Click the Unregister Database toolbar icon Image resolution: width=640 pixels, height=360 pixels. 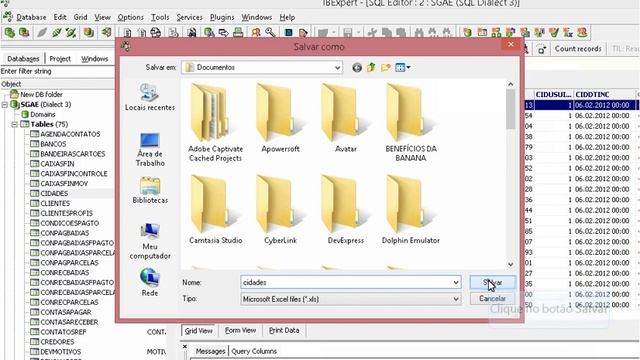click(x=24, y=32)
